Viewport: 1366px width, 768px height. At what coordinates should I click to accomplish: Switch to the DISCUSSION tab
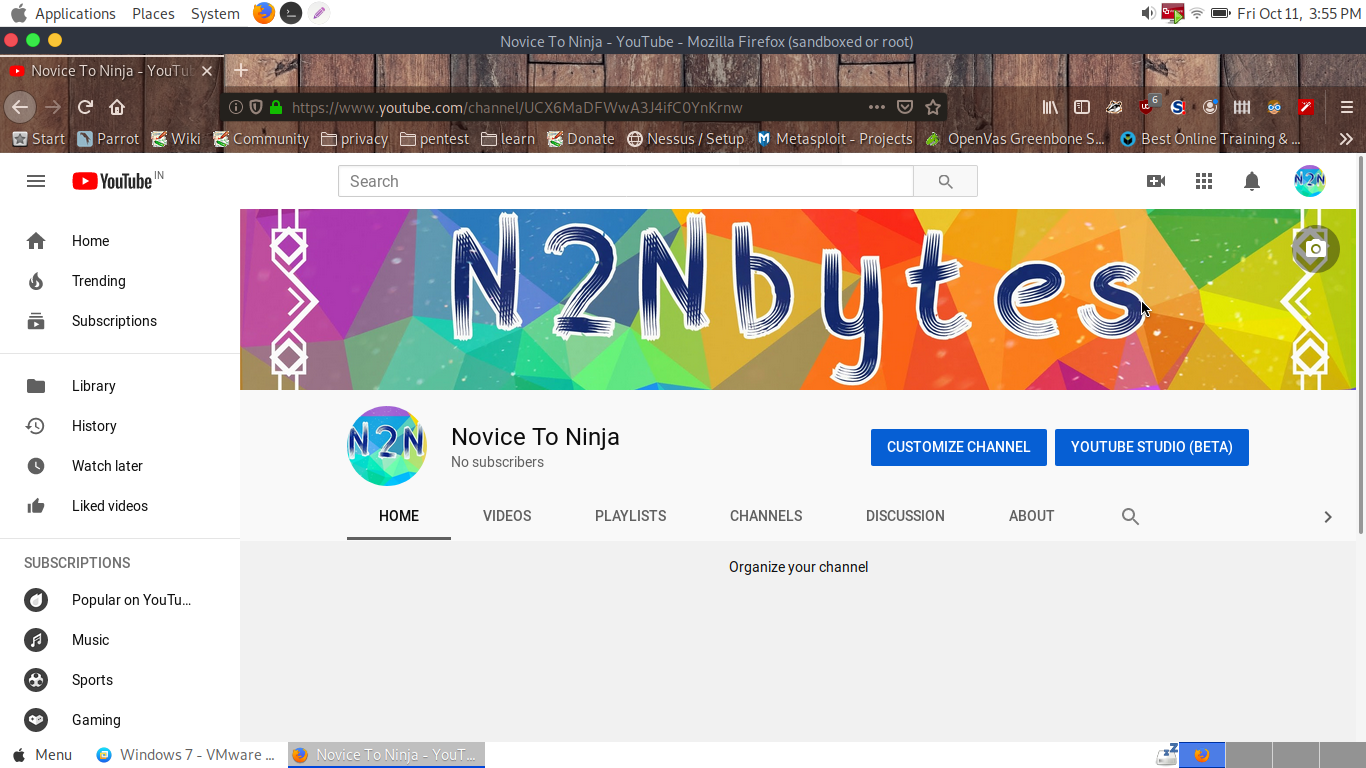point(905,516)
